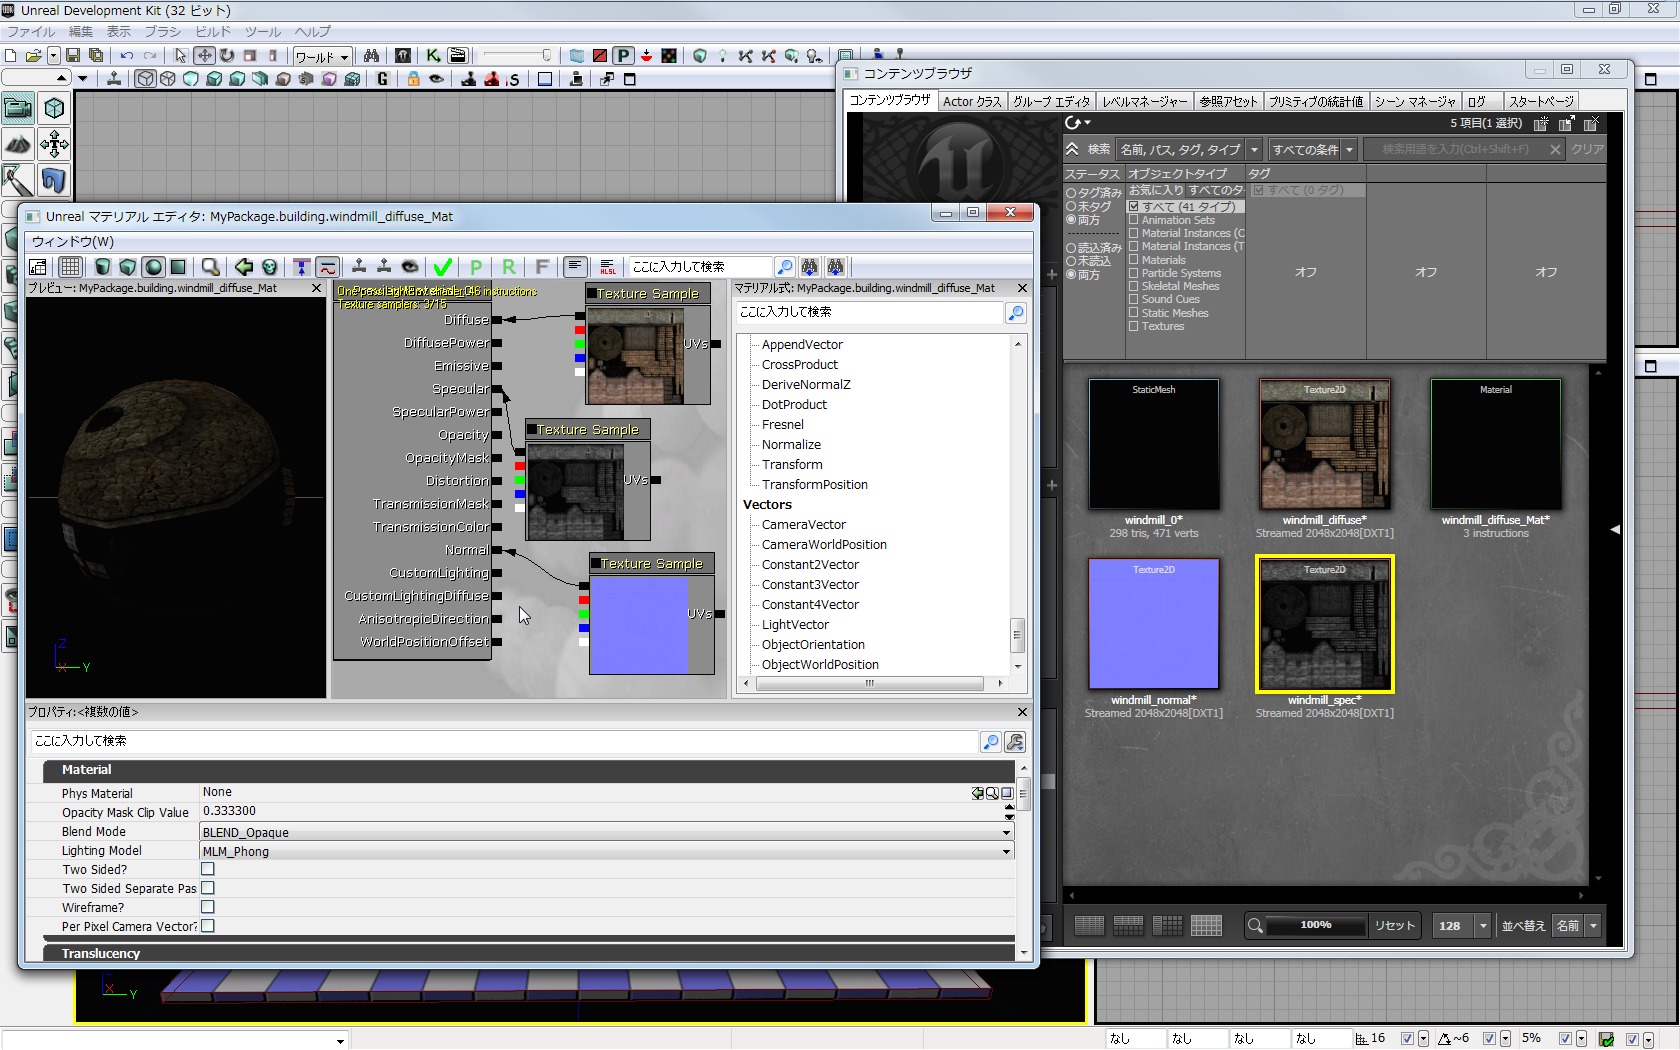Enable the Two Sided? checkbox
This screenshot has width=1680, height=1050.
point(208,869)
